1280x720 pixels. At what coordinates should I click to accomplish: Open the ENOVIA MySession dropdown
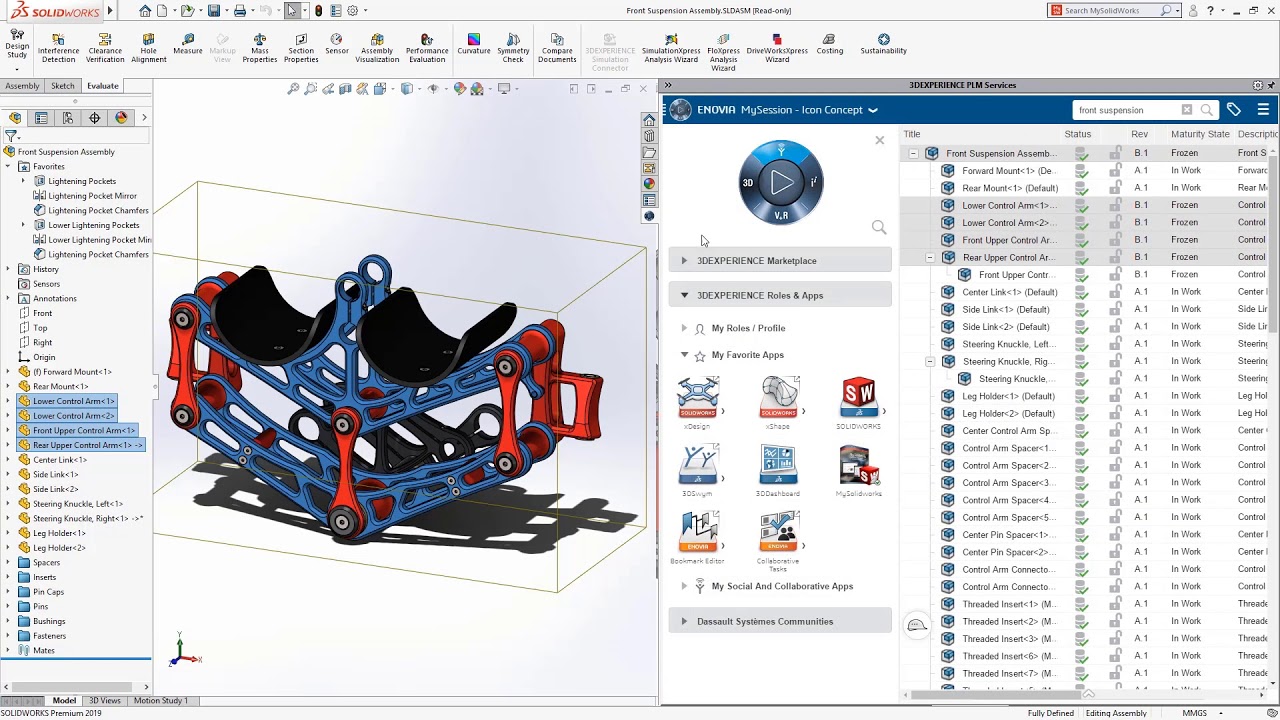tap(872, 110)
